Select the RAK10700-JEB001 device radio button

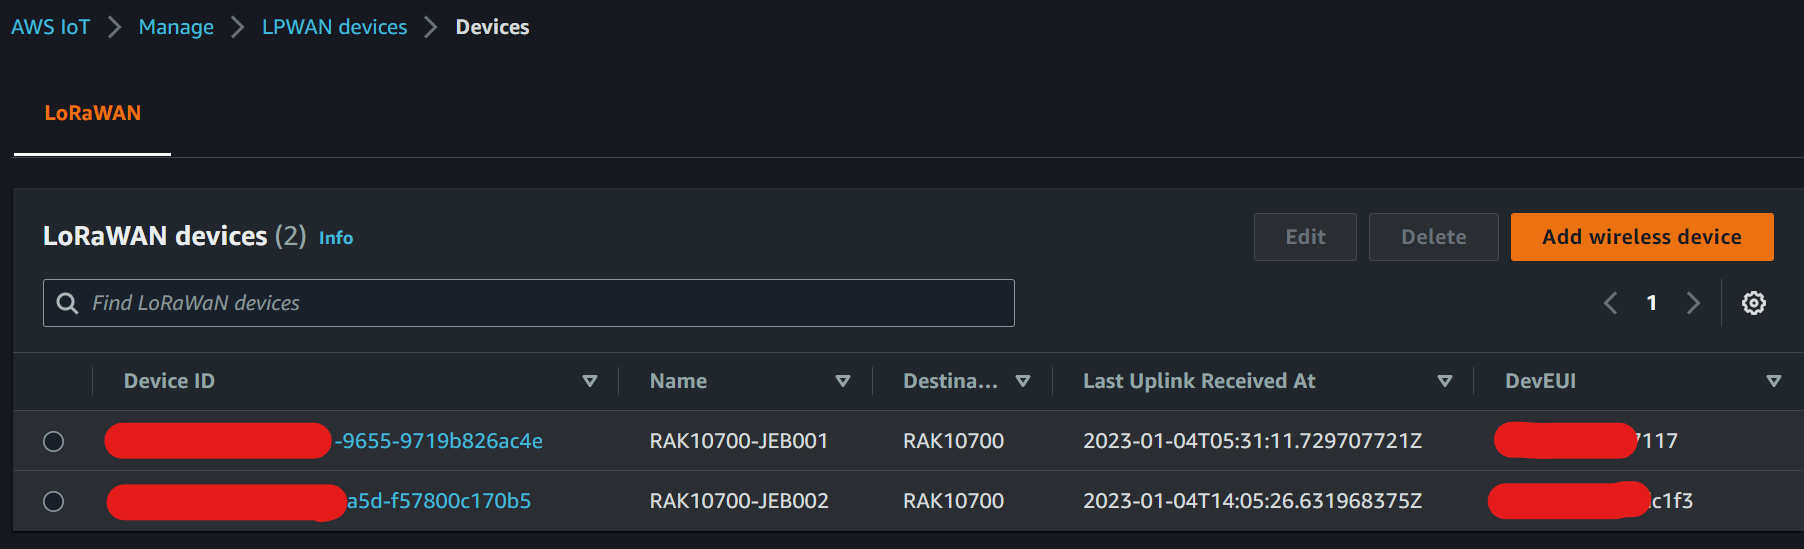pos(54,441)
